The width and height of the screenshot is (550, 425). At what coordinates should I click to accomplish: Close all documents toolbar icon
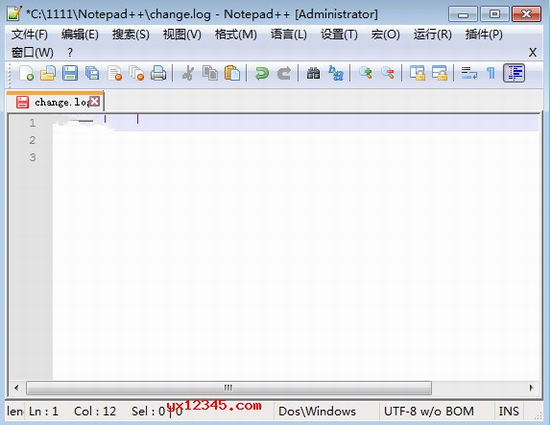(x=136, y=73)
